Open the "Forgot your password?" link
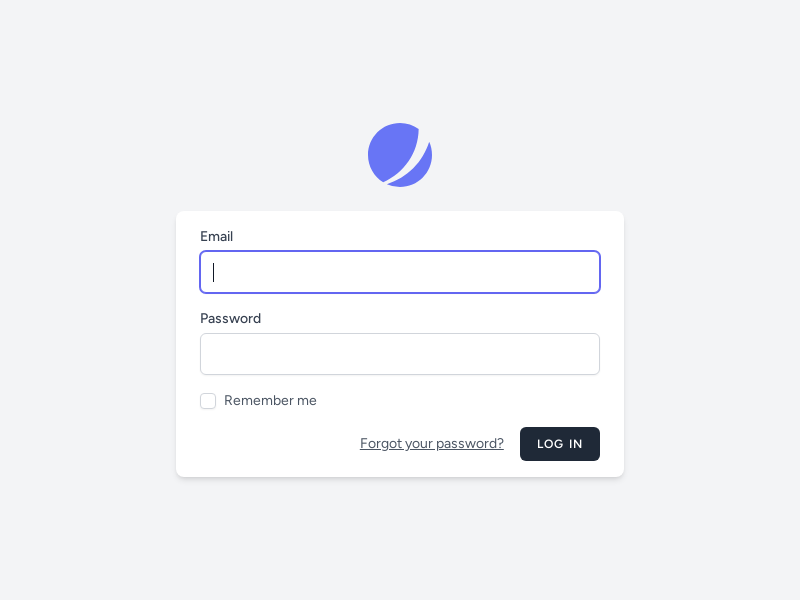800x600 pixels. point(432,444)
